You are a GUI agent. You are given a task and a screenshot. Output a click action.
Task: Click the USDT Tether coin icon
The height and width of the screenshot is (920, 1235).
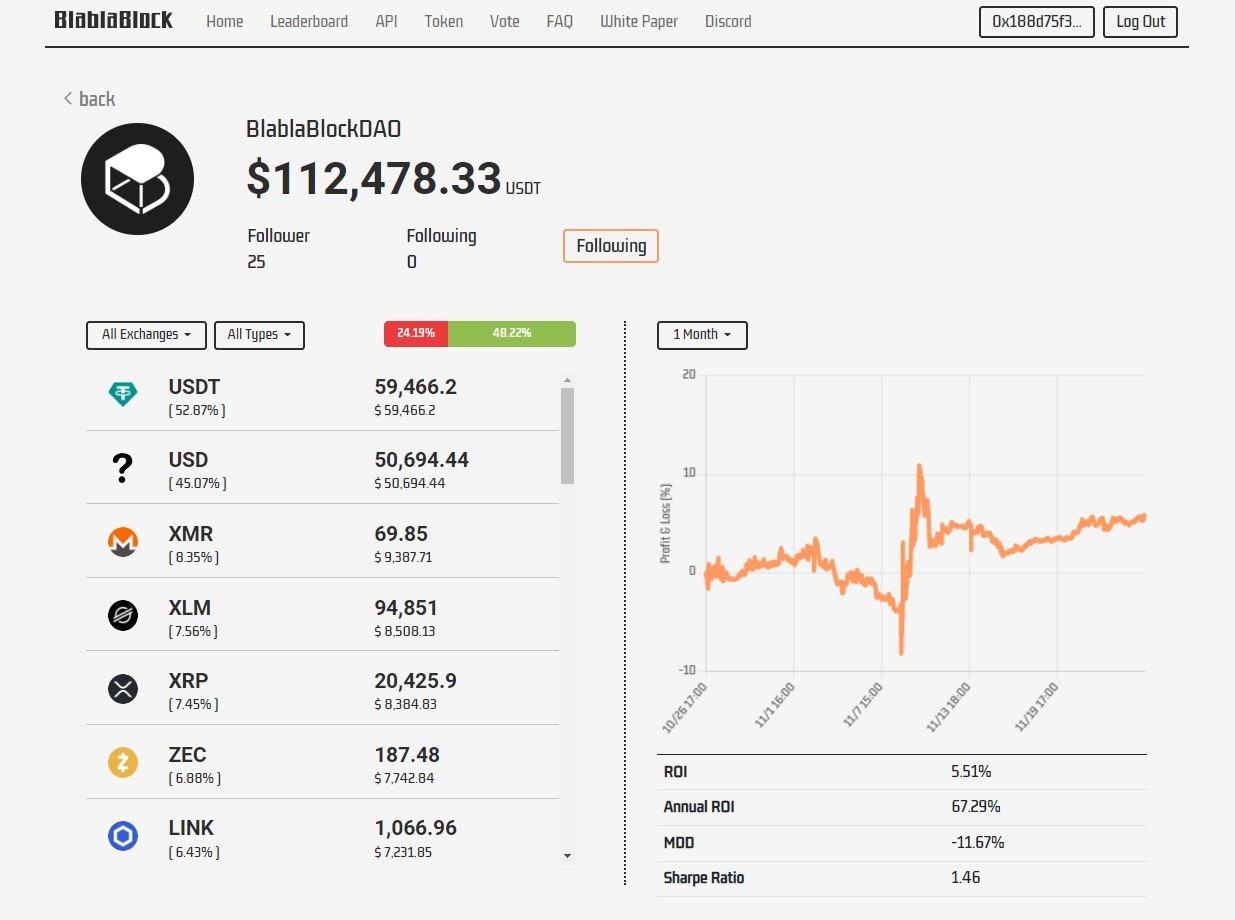123,394
